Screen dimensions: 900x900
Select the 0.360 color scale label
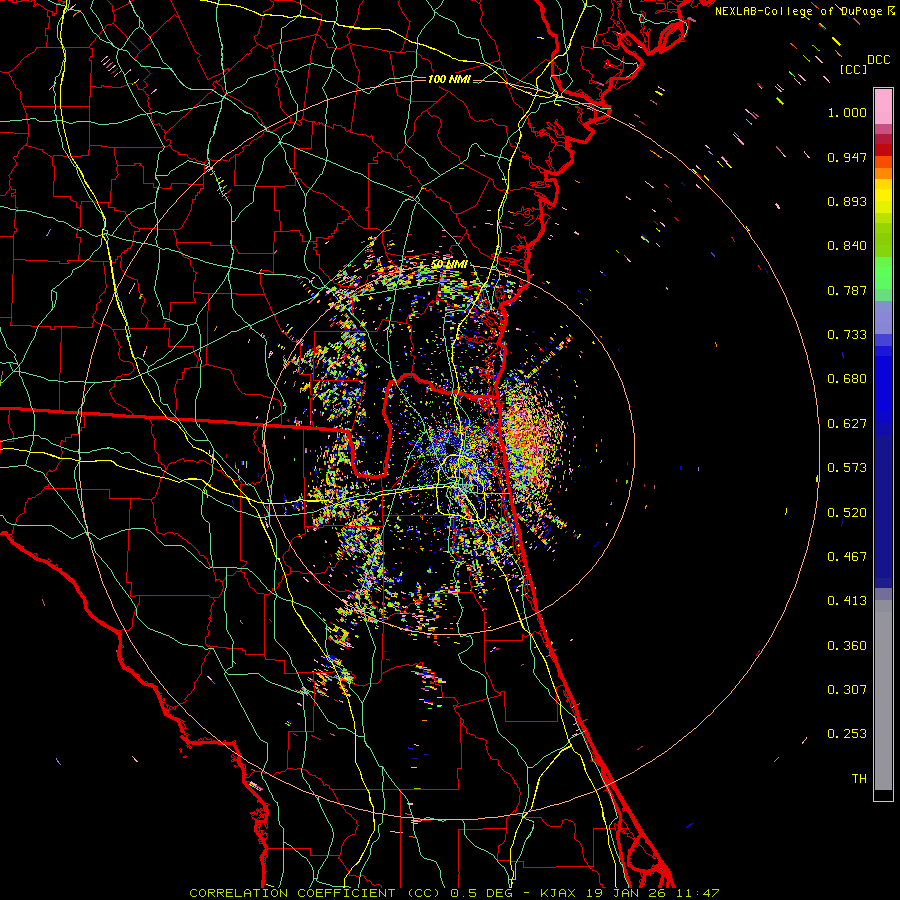847,646
